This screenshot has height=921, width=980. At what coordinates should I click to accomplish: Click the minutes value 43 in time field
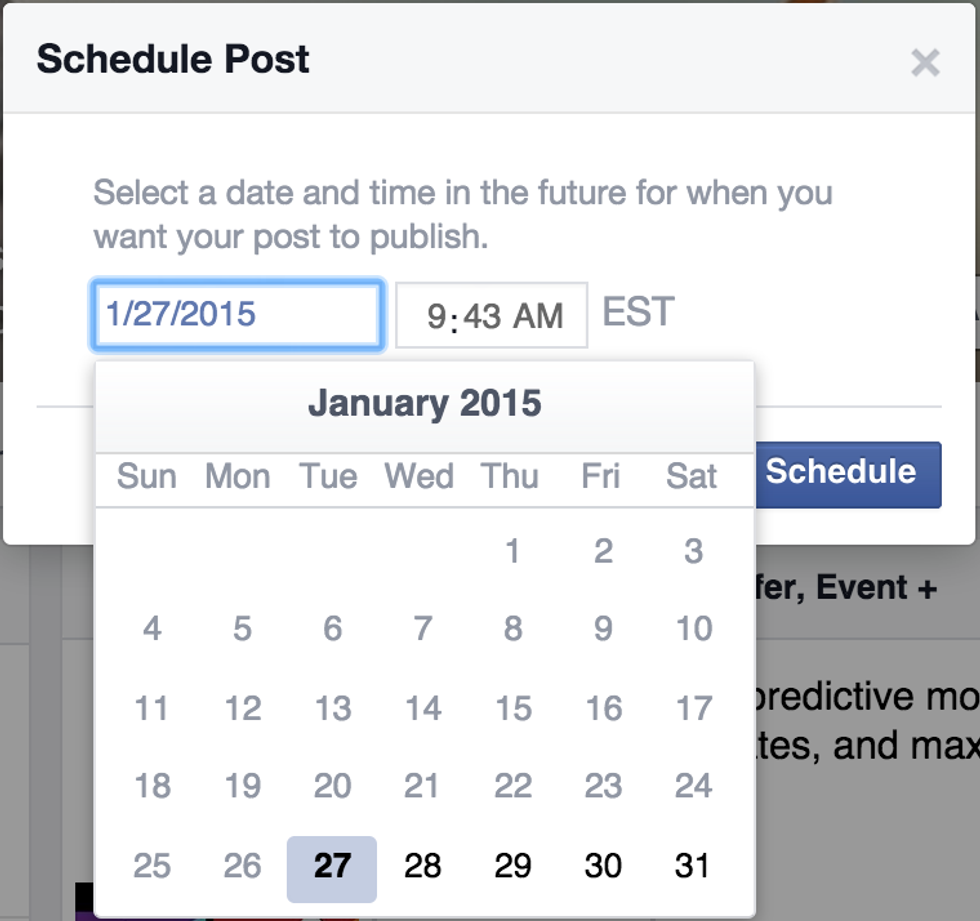[x=482, y=317]
